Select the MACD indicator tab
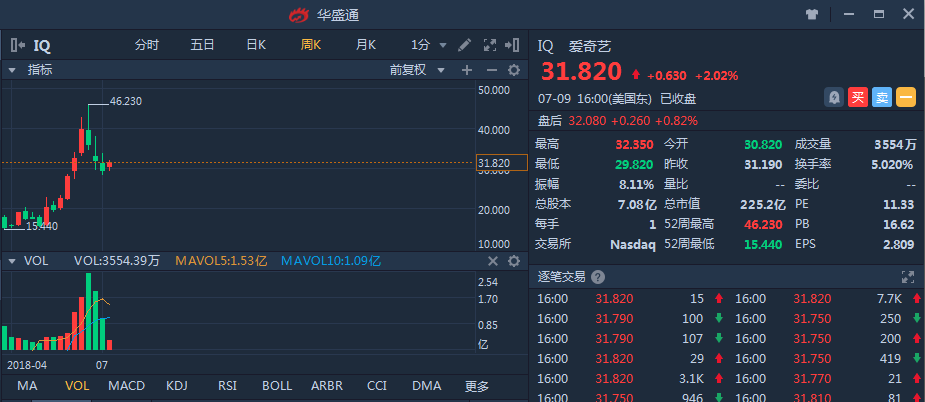The image size is (925, 402). point(126,386)
